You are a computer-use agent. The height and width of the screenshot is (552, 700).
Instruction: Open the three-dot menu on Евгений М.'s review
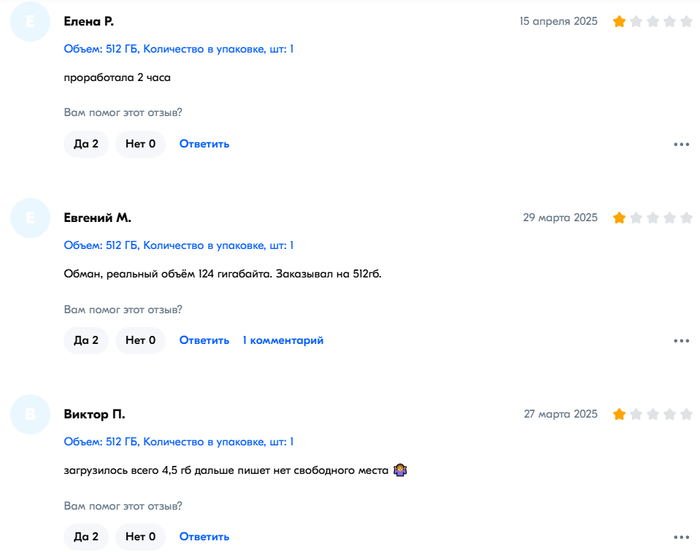click(681, 341)
